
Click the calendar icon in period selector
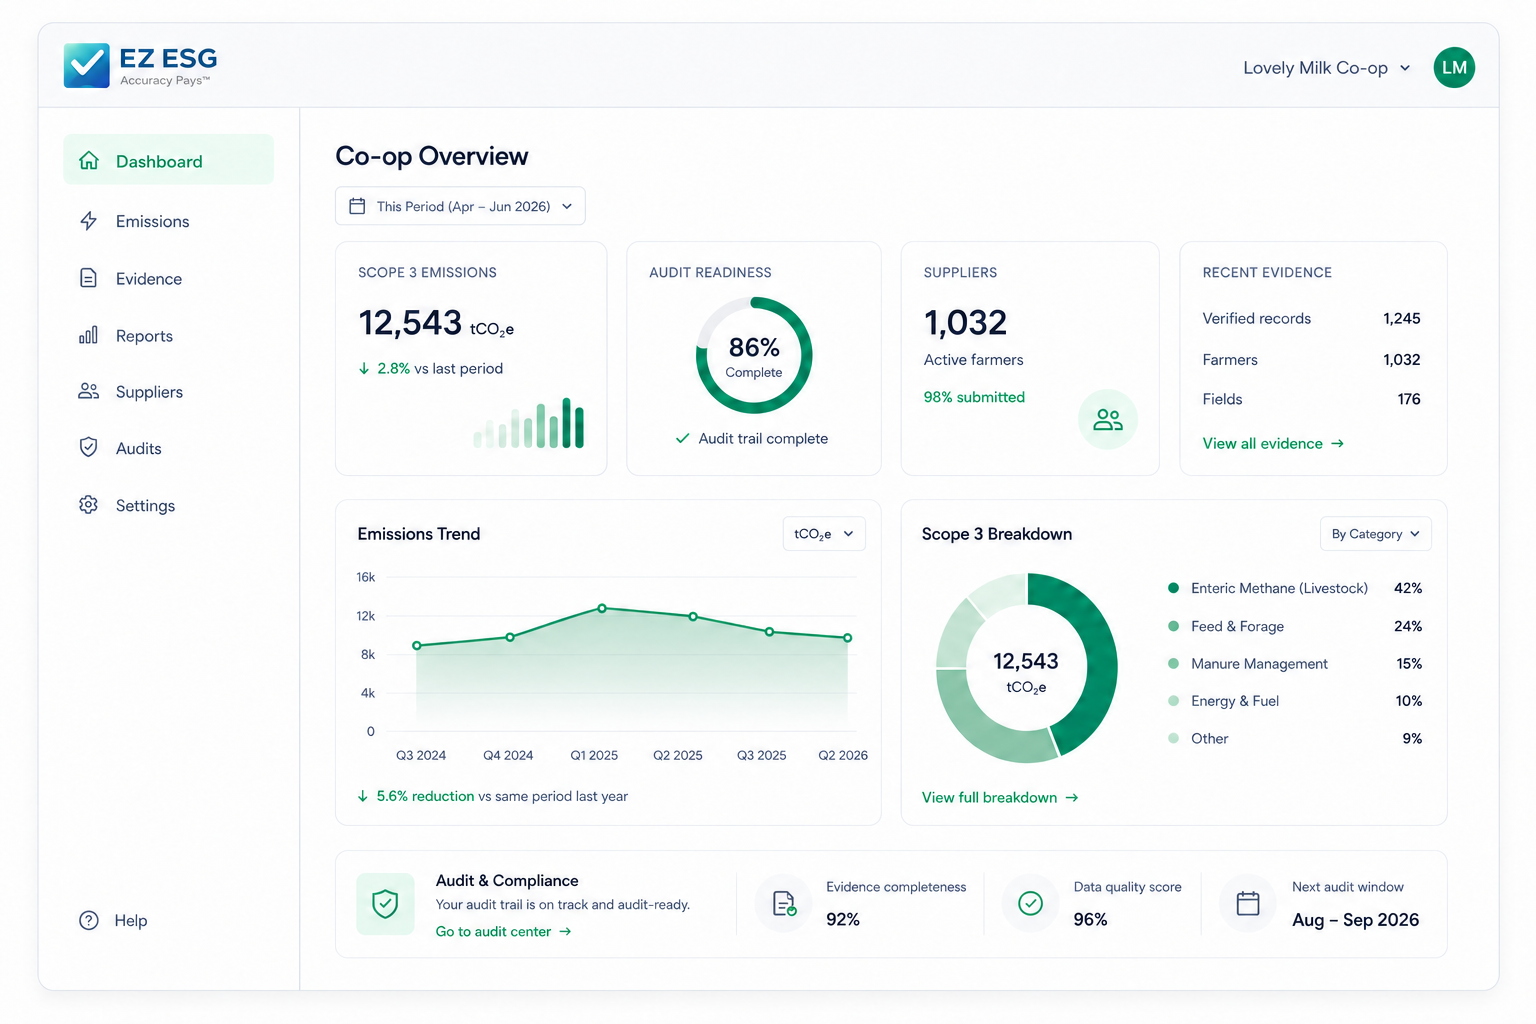(x=357, y=206)
